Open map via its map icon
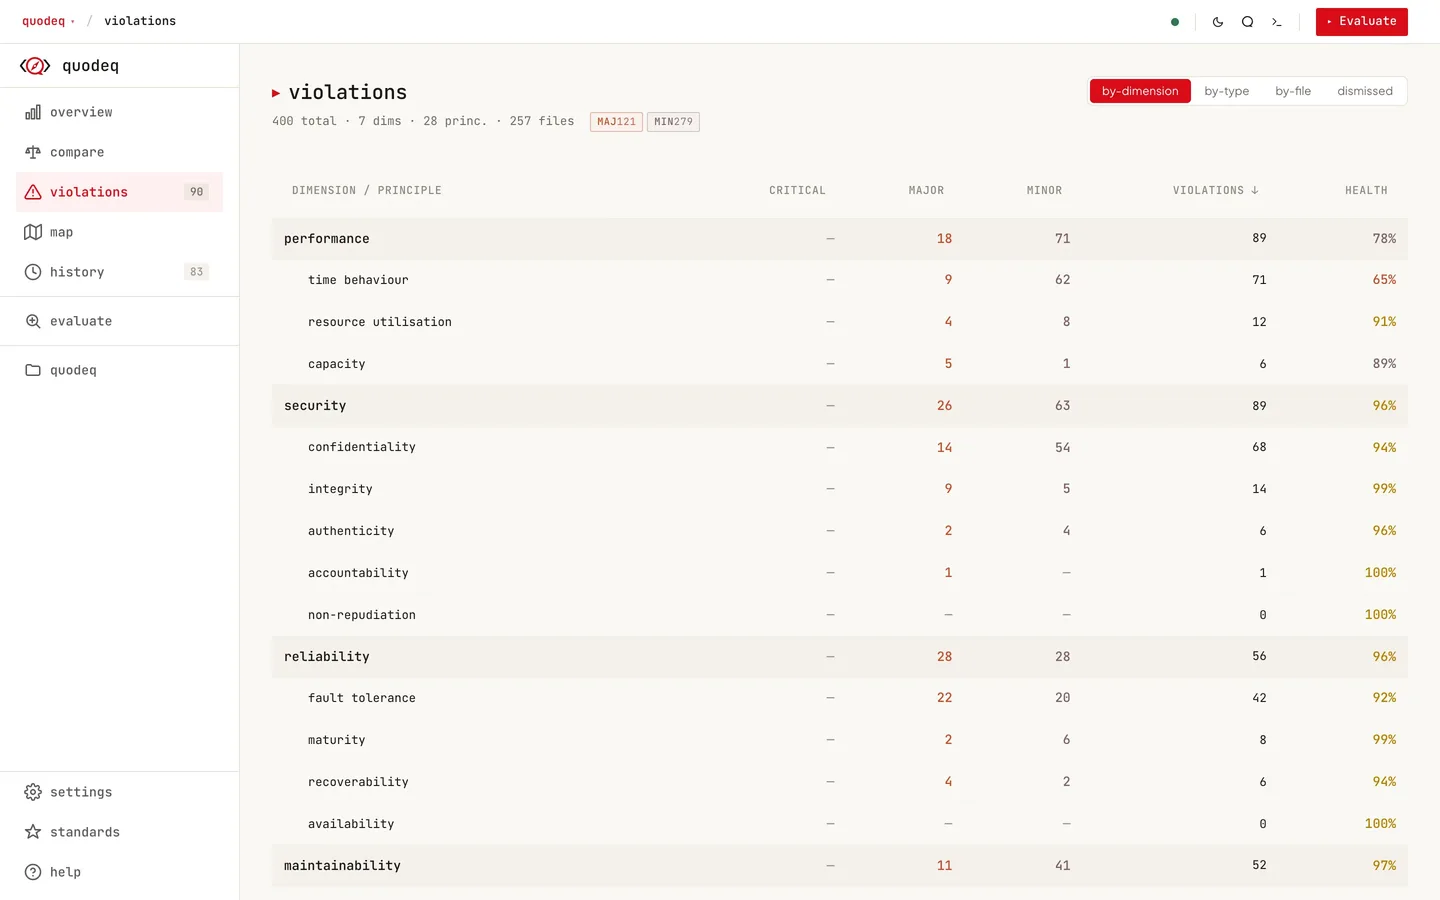The width and height of the screenshot is (1440, 900). [33, 232]
